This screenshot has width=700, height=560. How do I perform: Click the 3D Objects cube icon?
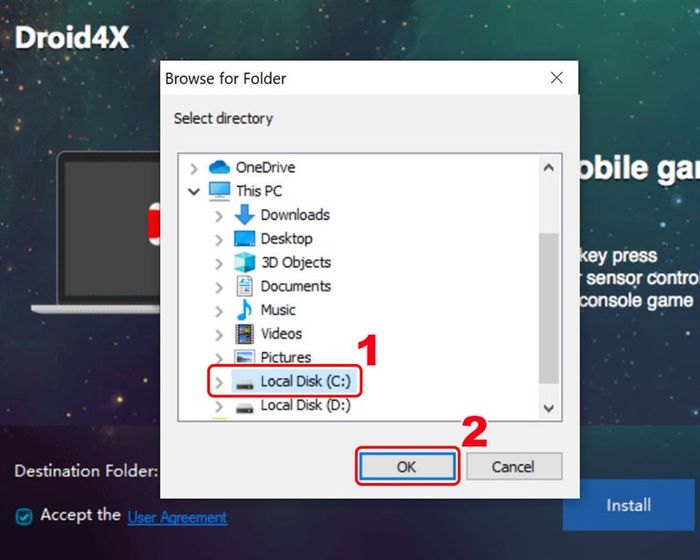pyautogui.click(x=245, y=262)
